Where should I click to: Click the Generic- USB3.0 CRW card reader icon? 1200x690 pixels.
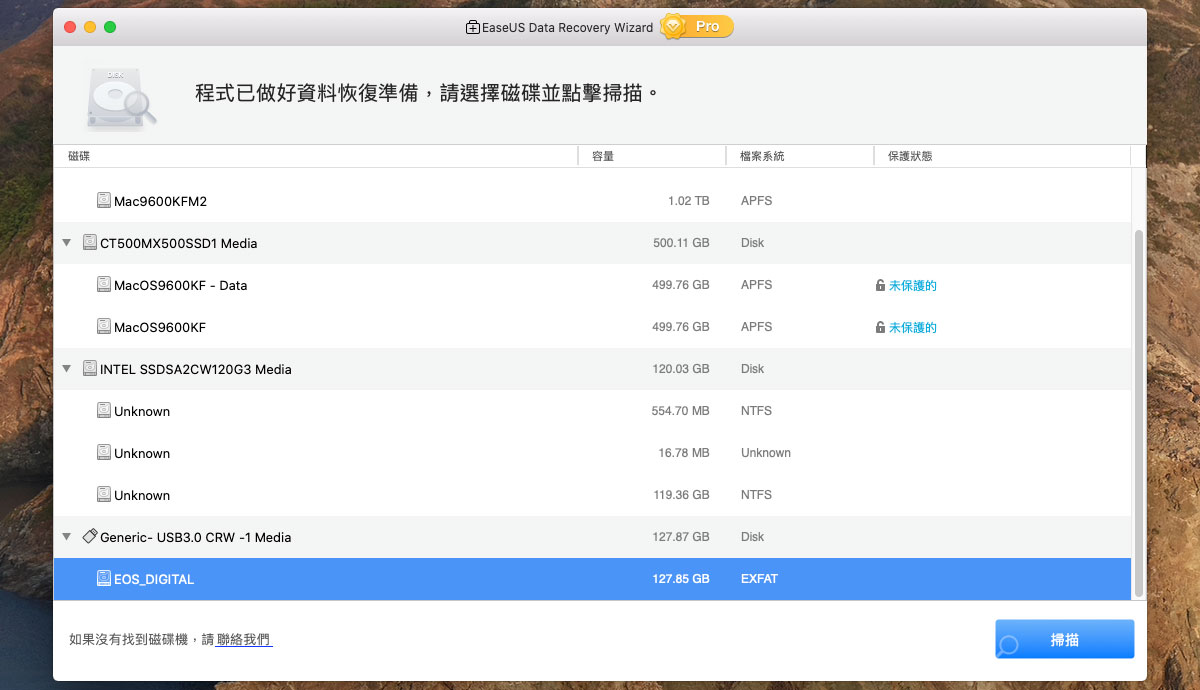(90, 537)
